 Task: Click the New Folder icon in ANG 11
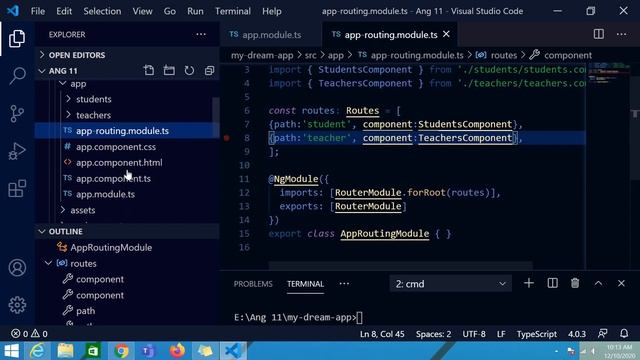coord(169,71)
